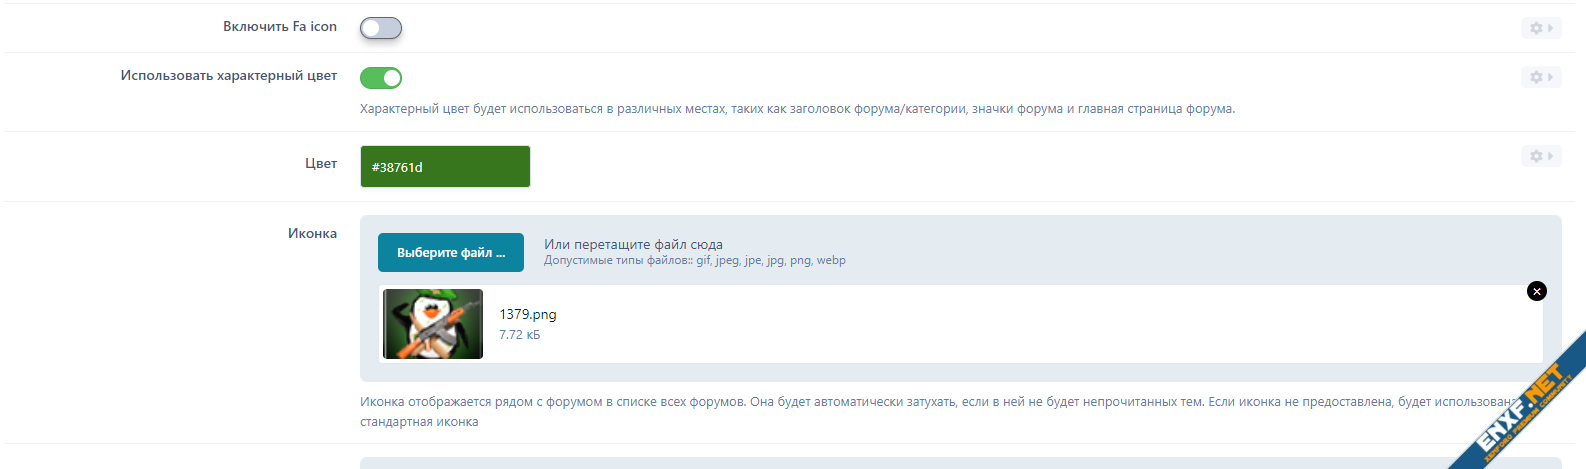This screenshot has width=1586, height=469.
Task: Click the Цвет field label
Action: coord(321,163)
